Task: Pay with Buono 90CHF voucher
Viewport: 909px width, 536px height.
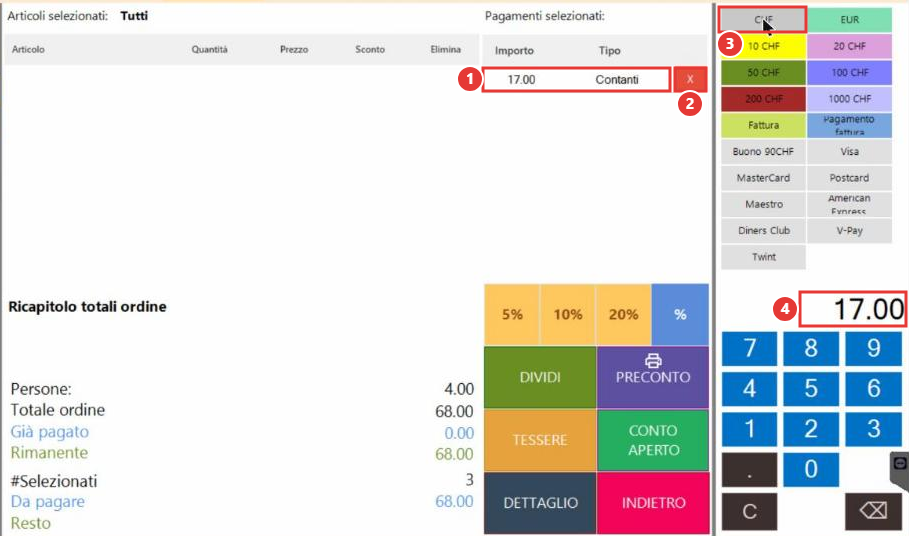Action: click(x=763, y=152)
